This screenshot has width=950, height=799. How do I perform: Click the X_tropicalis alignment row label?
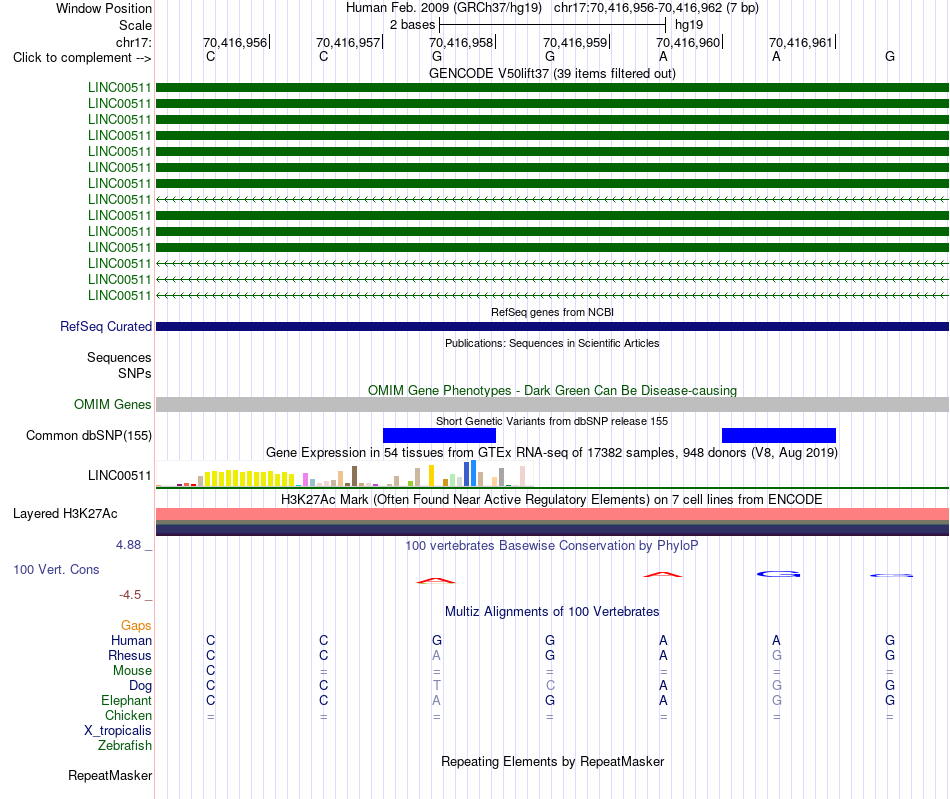coord(118,731)
